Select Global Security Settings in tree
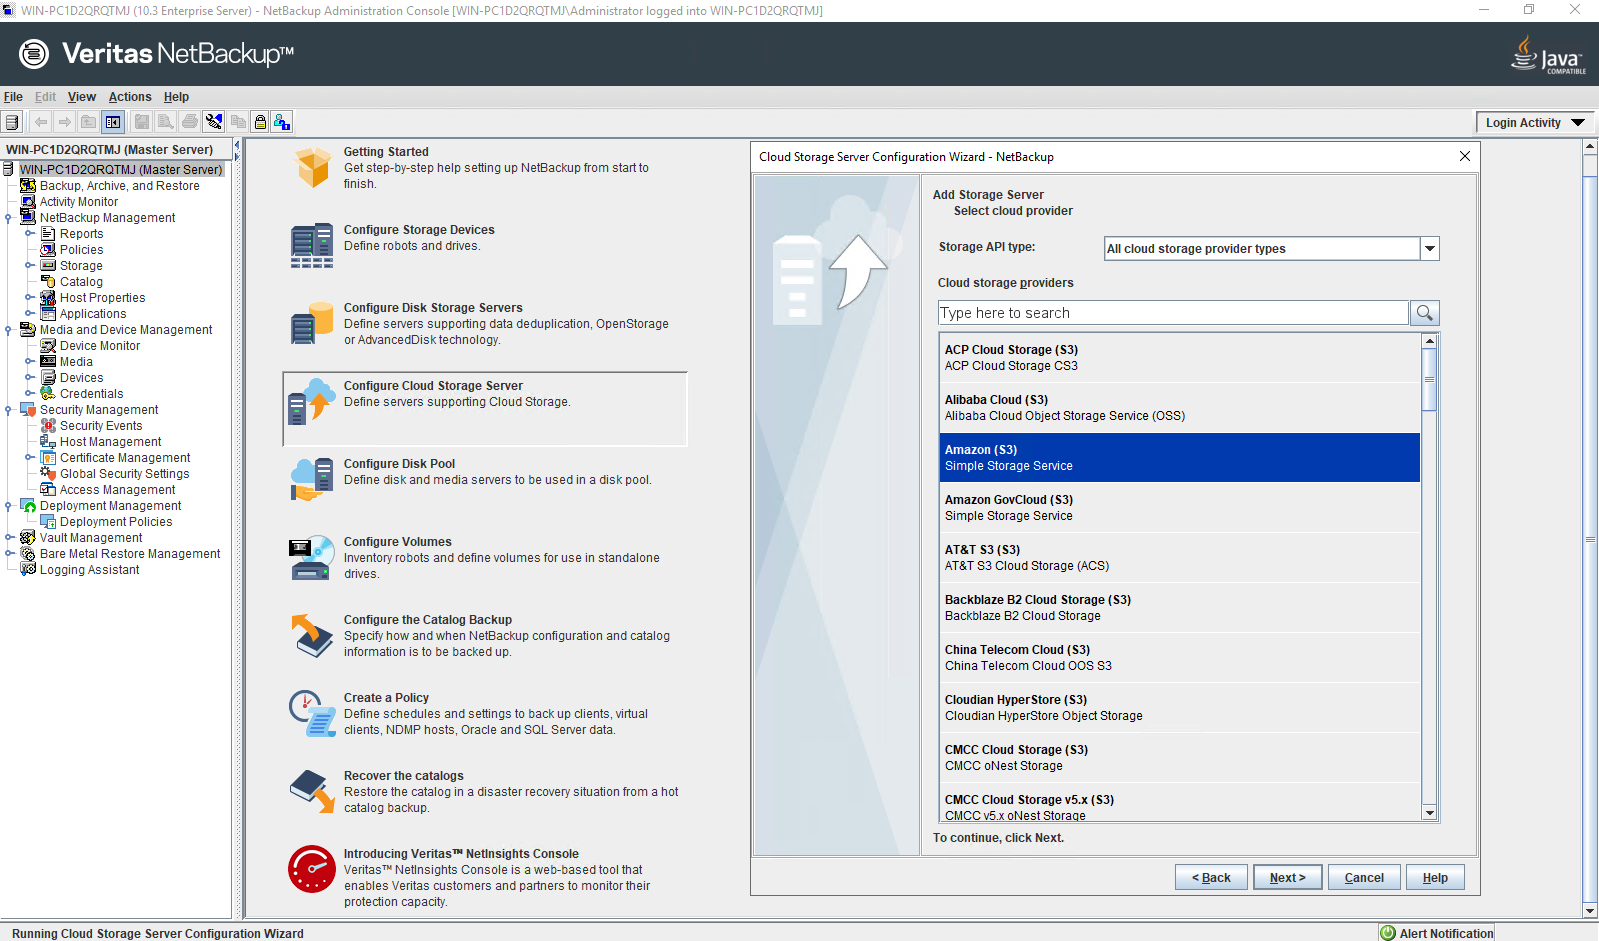This screenshot has width=1599, height=941. click(x=124, y=474)
